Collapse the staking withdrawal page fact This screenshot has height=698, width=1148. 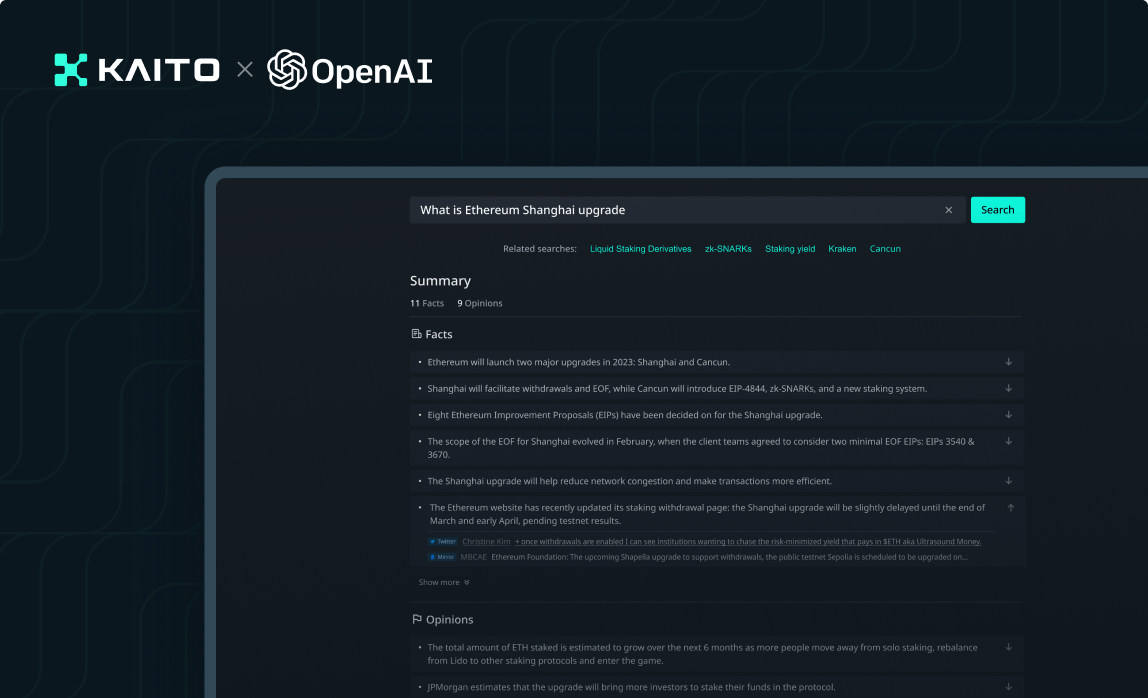(1010, 508)
